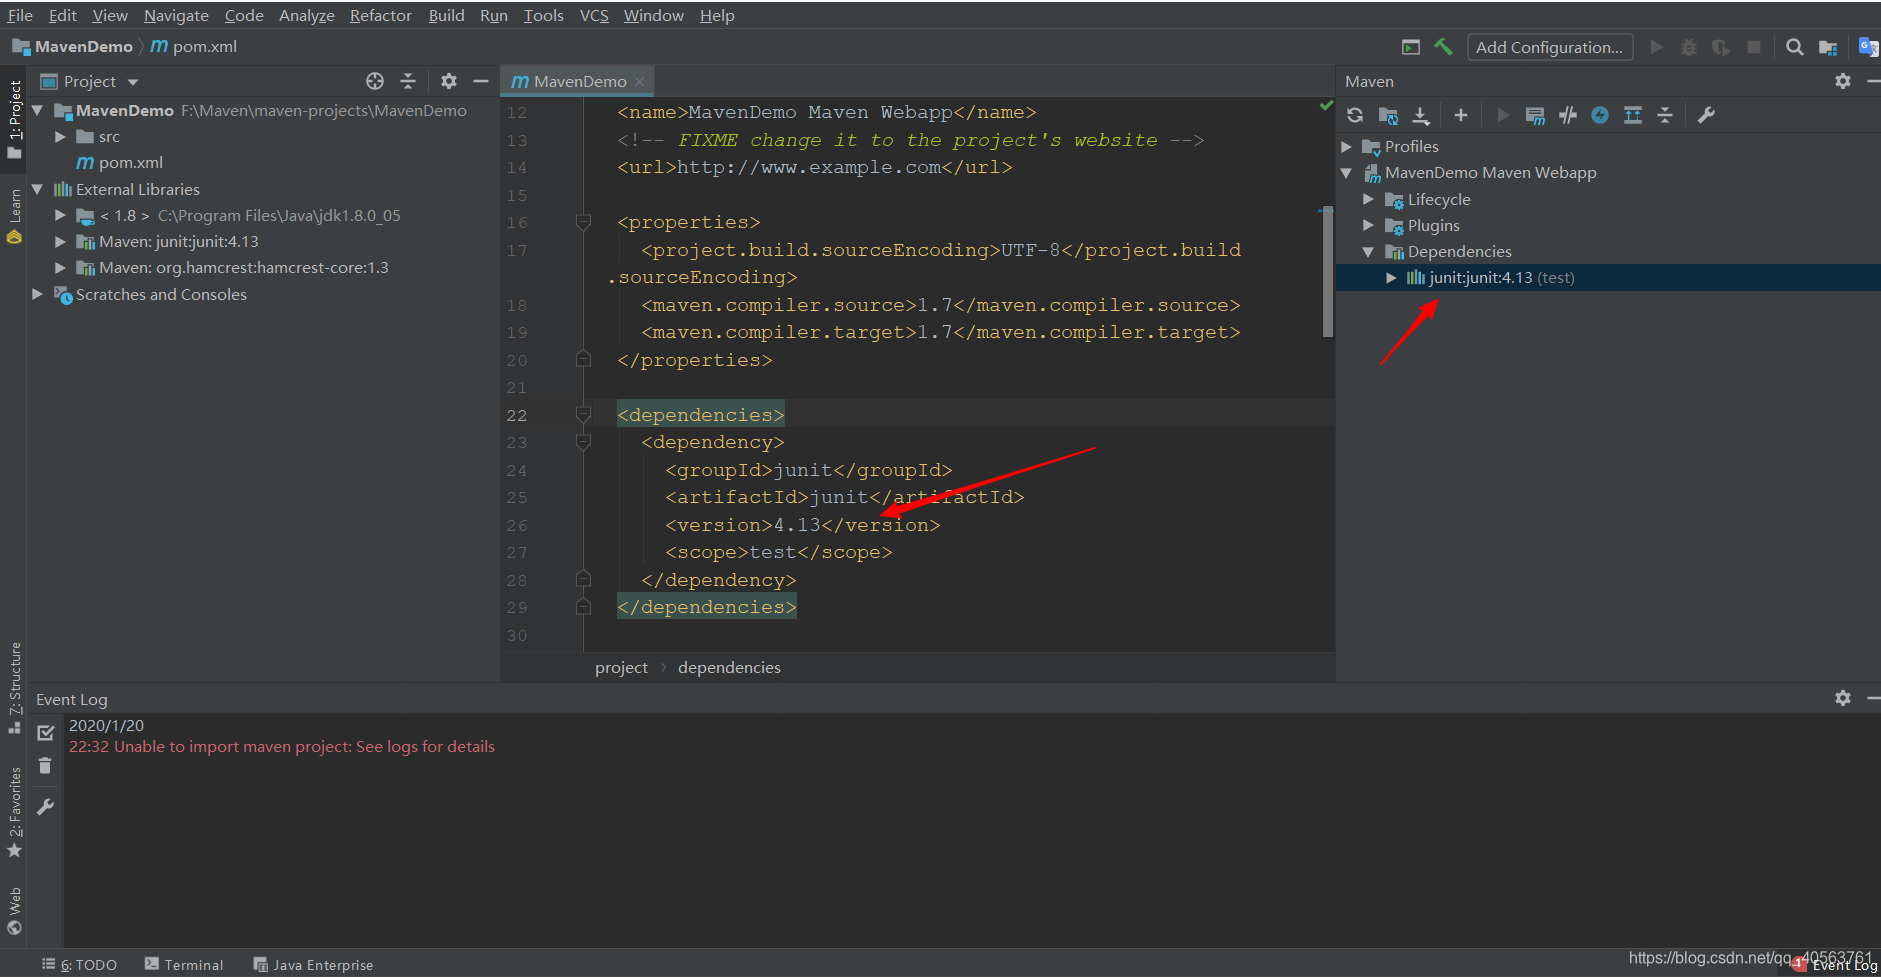The height and width of the screenshot is (977, 1881).
Task: Open the Favorites side tool window
Action: [14, 812]
